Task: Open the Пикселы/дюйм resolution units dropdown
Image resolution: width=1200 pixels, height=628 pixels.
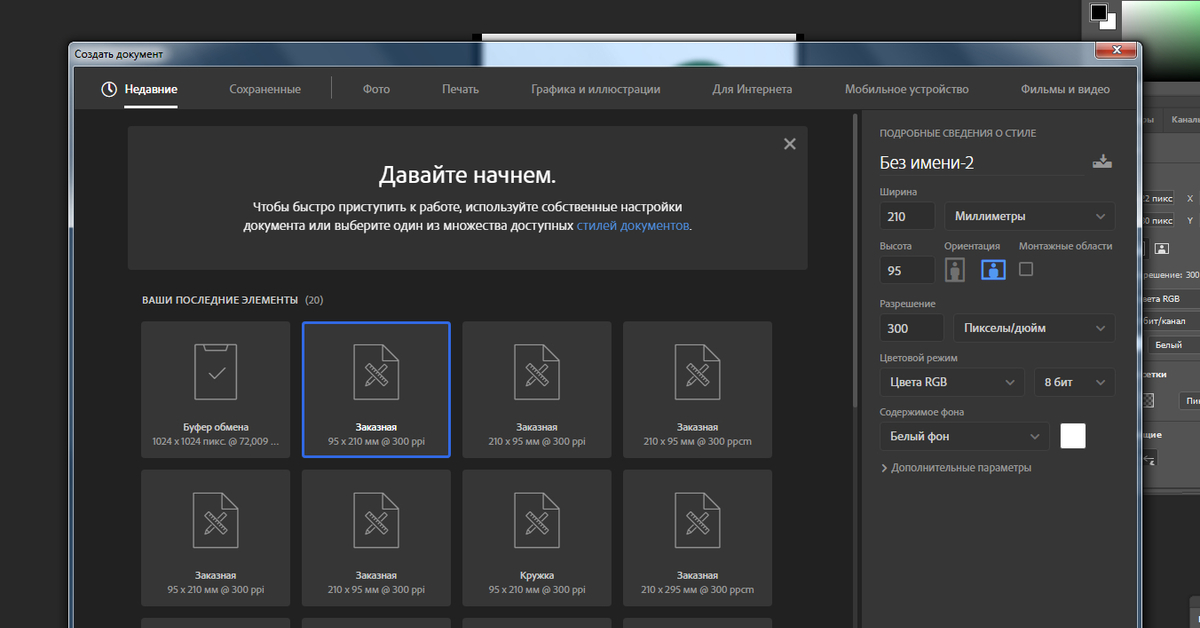Action: [x=1033, y=328]
